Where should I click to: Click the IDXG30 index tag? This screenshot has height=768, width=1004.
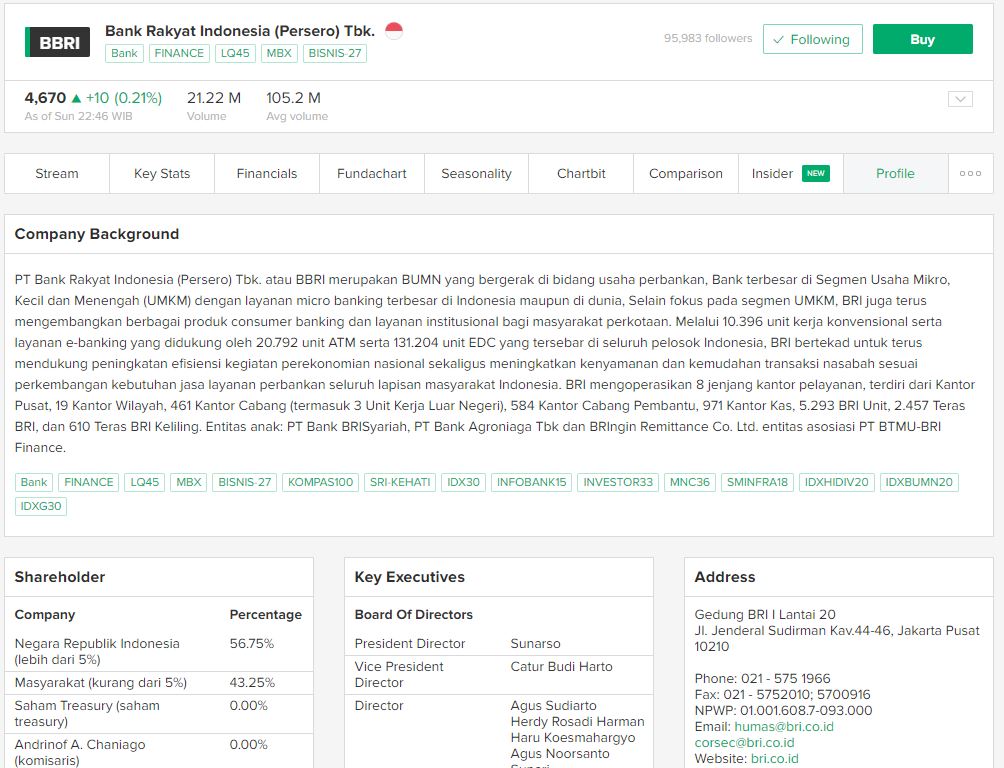(x=41, y=506)
